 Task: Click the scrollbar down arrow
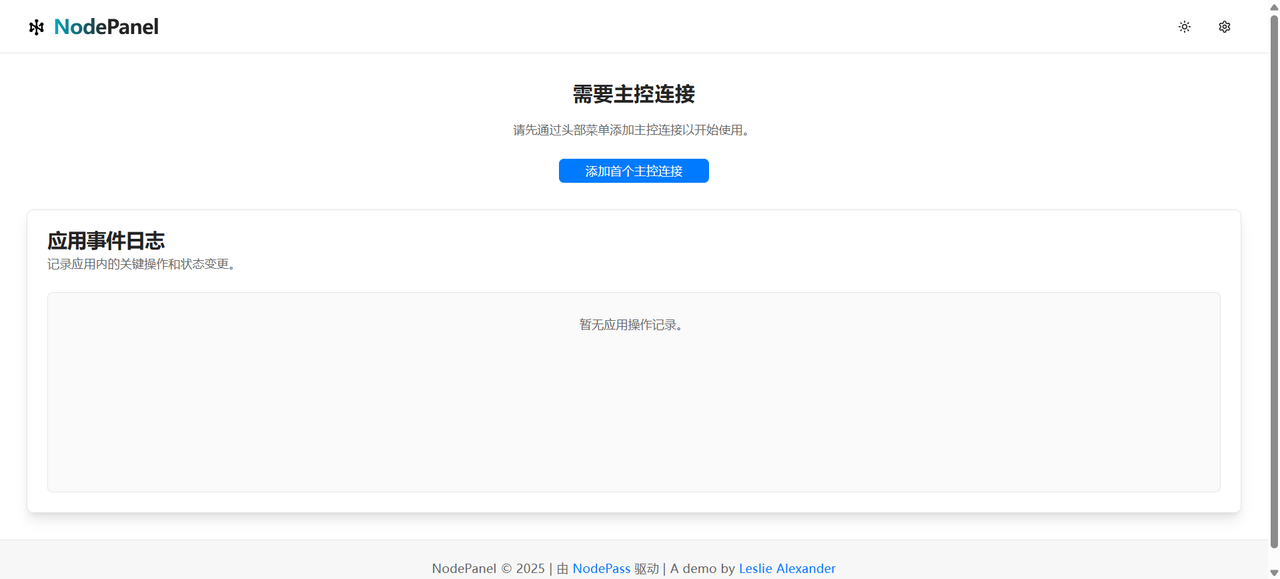pyautogui.click(x=1274, y=572)
